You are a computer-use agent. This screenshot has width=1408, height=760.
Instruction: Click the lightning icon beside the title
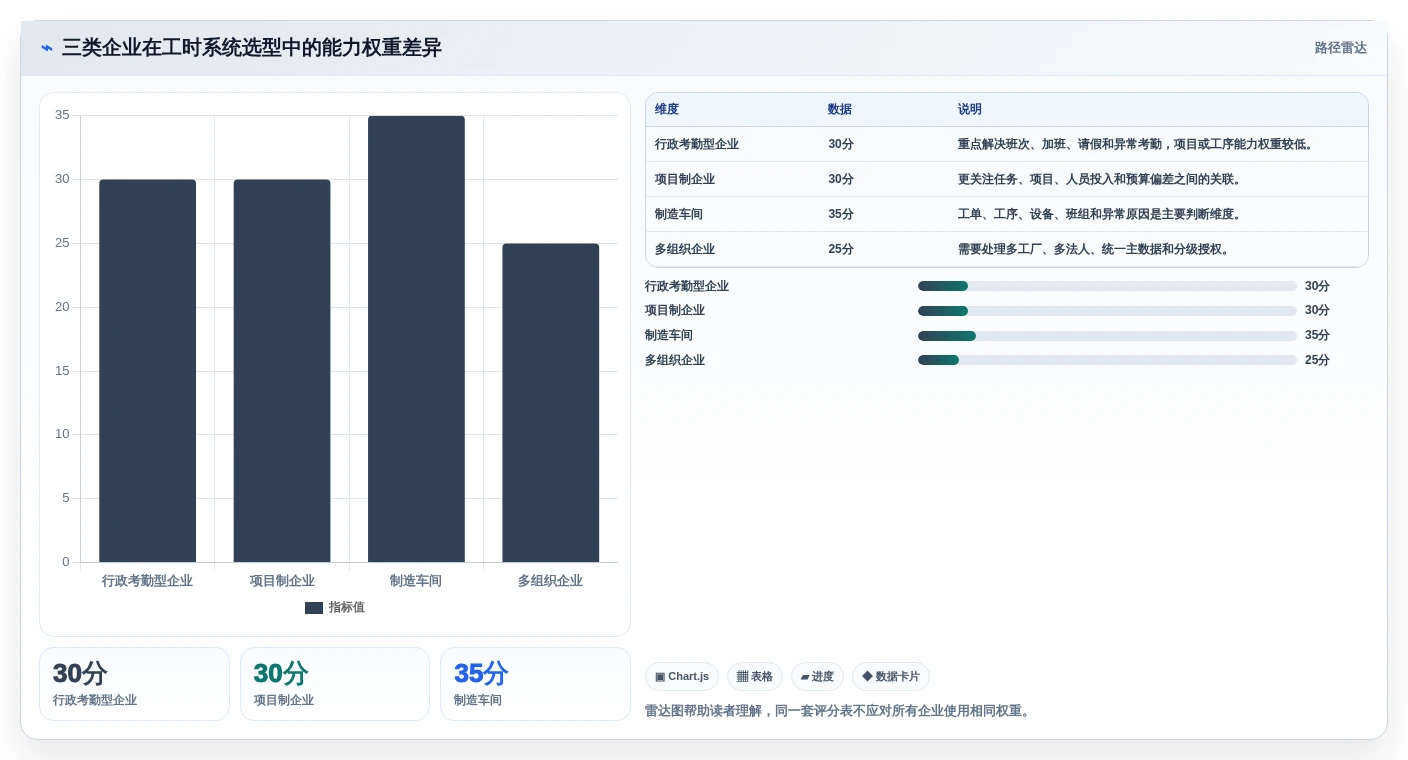click(47, 48)
